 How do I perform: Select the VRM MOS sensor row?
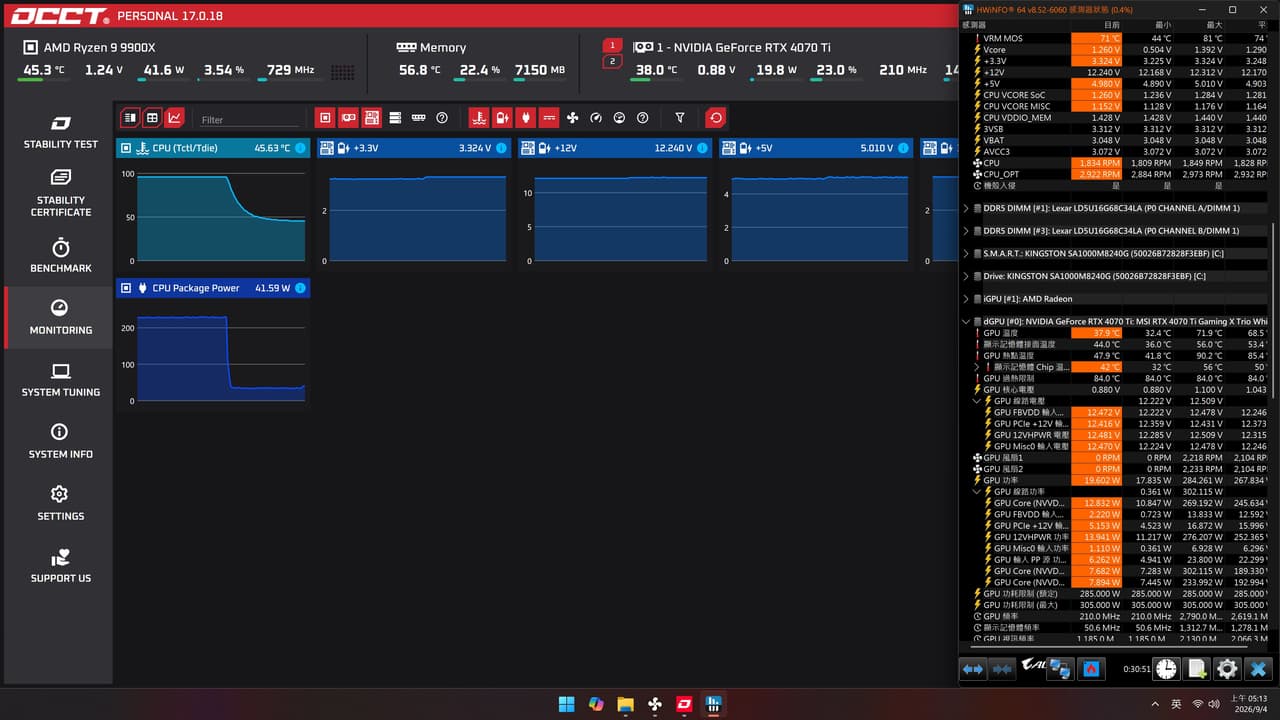pyautogui.click(x=1114, y=38)
